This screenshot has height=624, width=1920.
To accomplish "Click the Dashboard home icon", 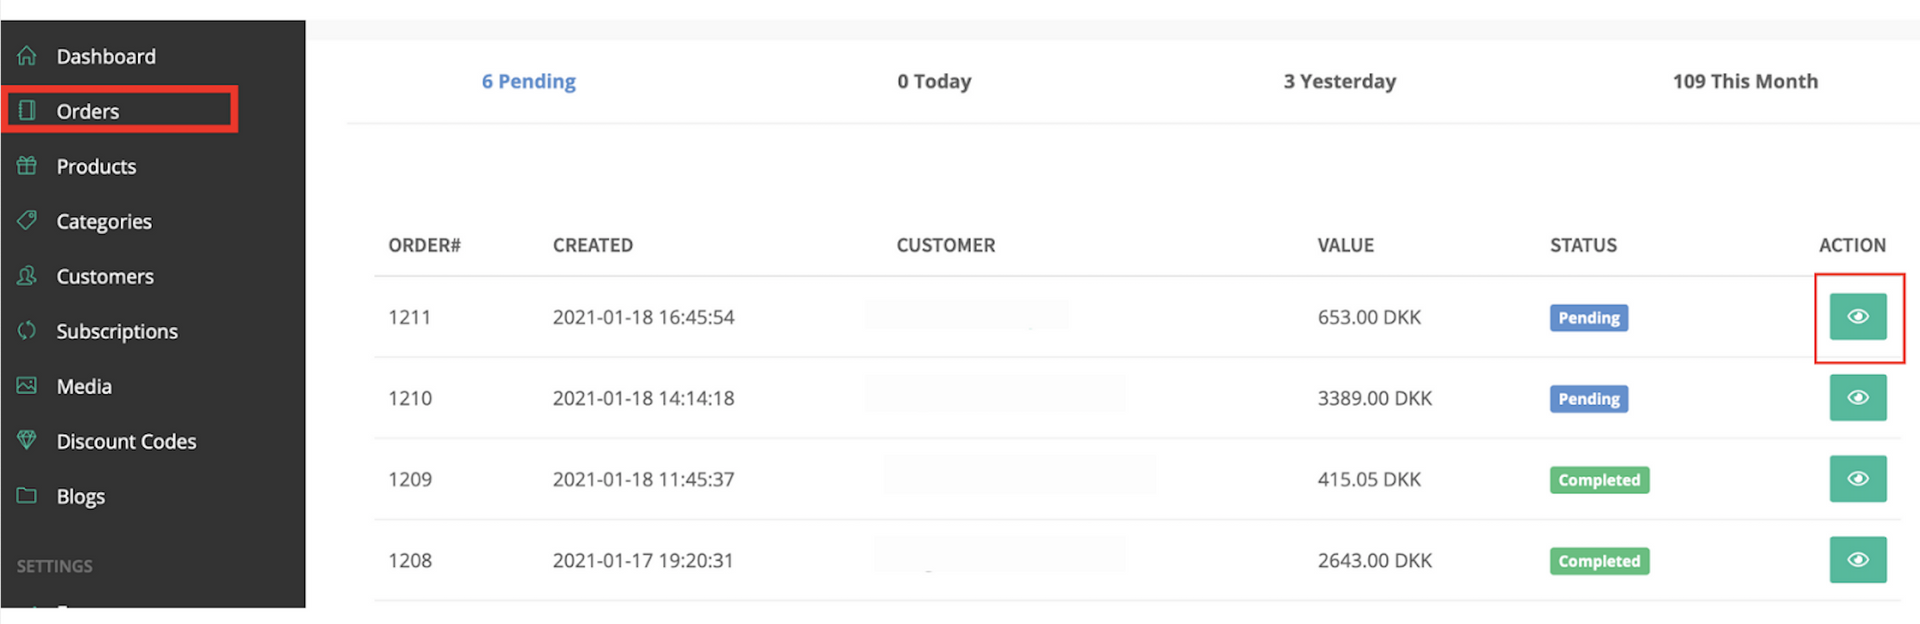I will coord(27,55).
